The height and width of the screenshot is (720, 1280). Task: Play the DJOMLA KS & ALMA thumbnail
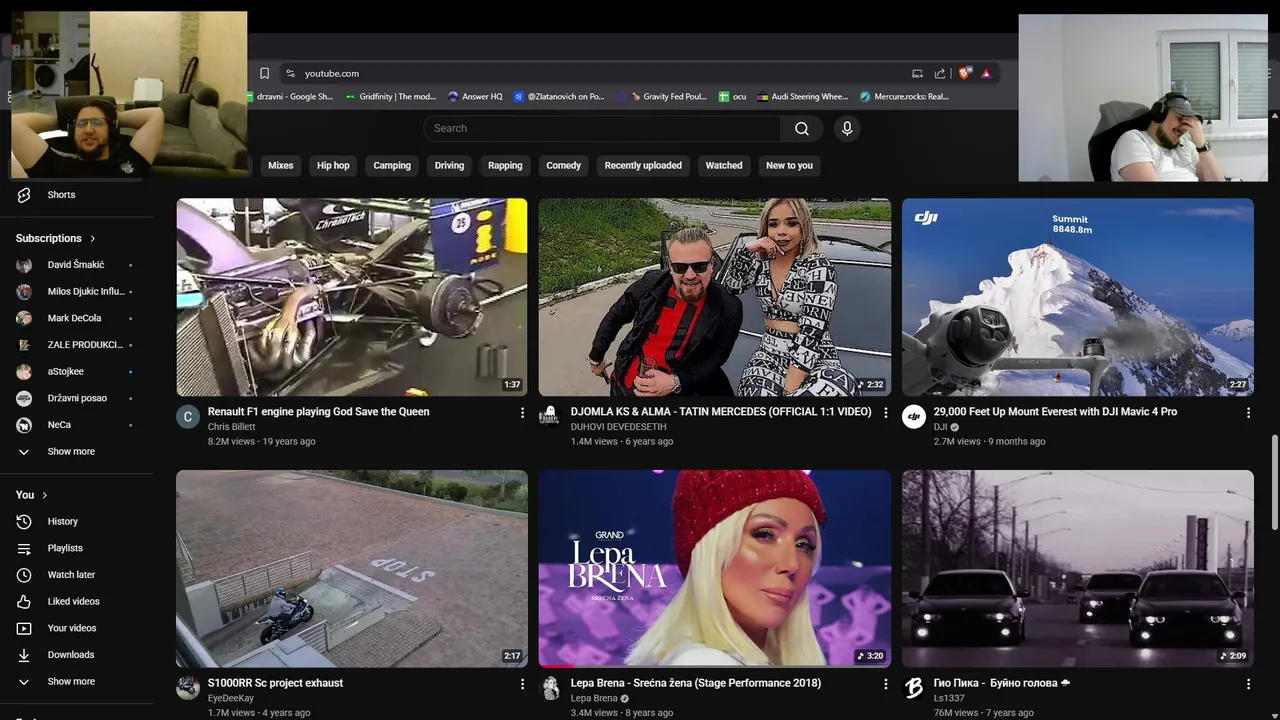tap(714, 297)
